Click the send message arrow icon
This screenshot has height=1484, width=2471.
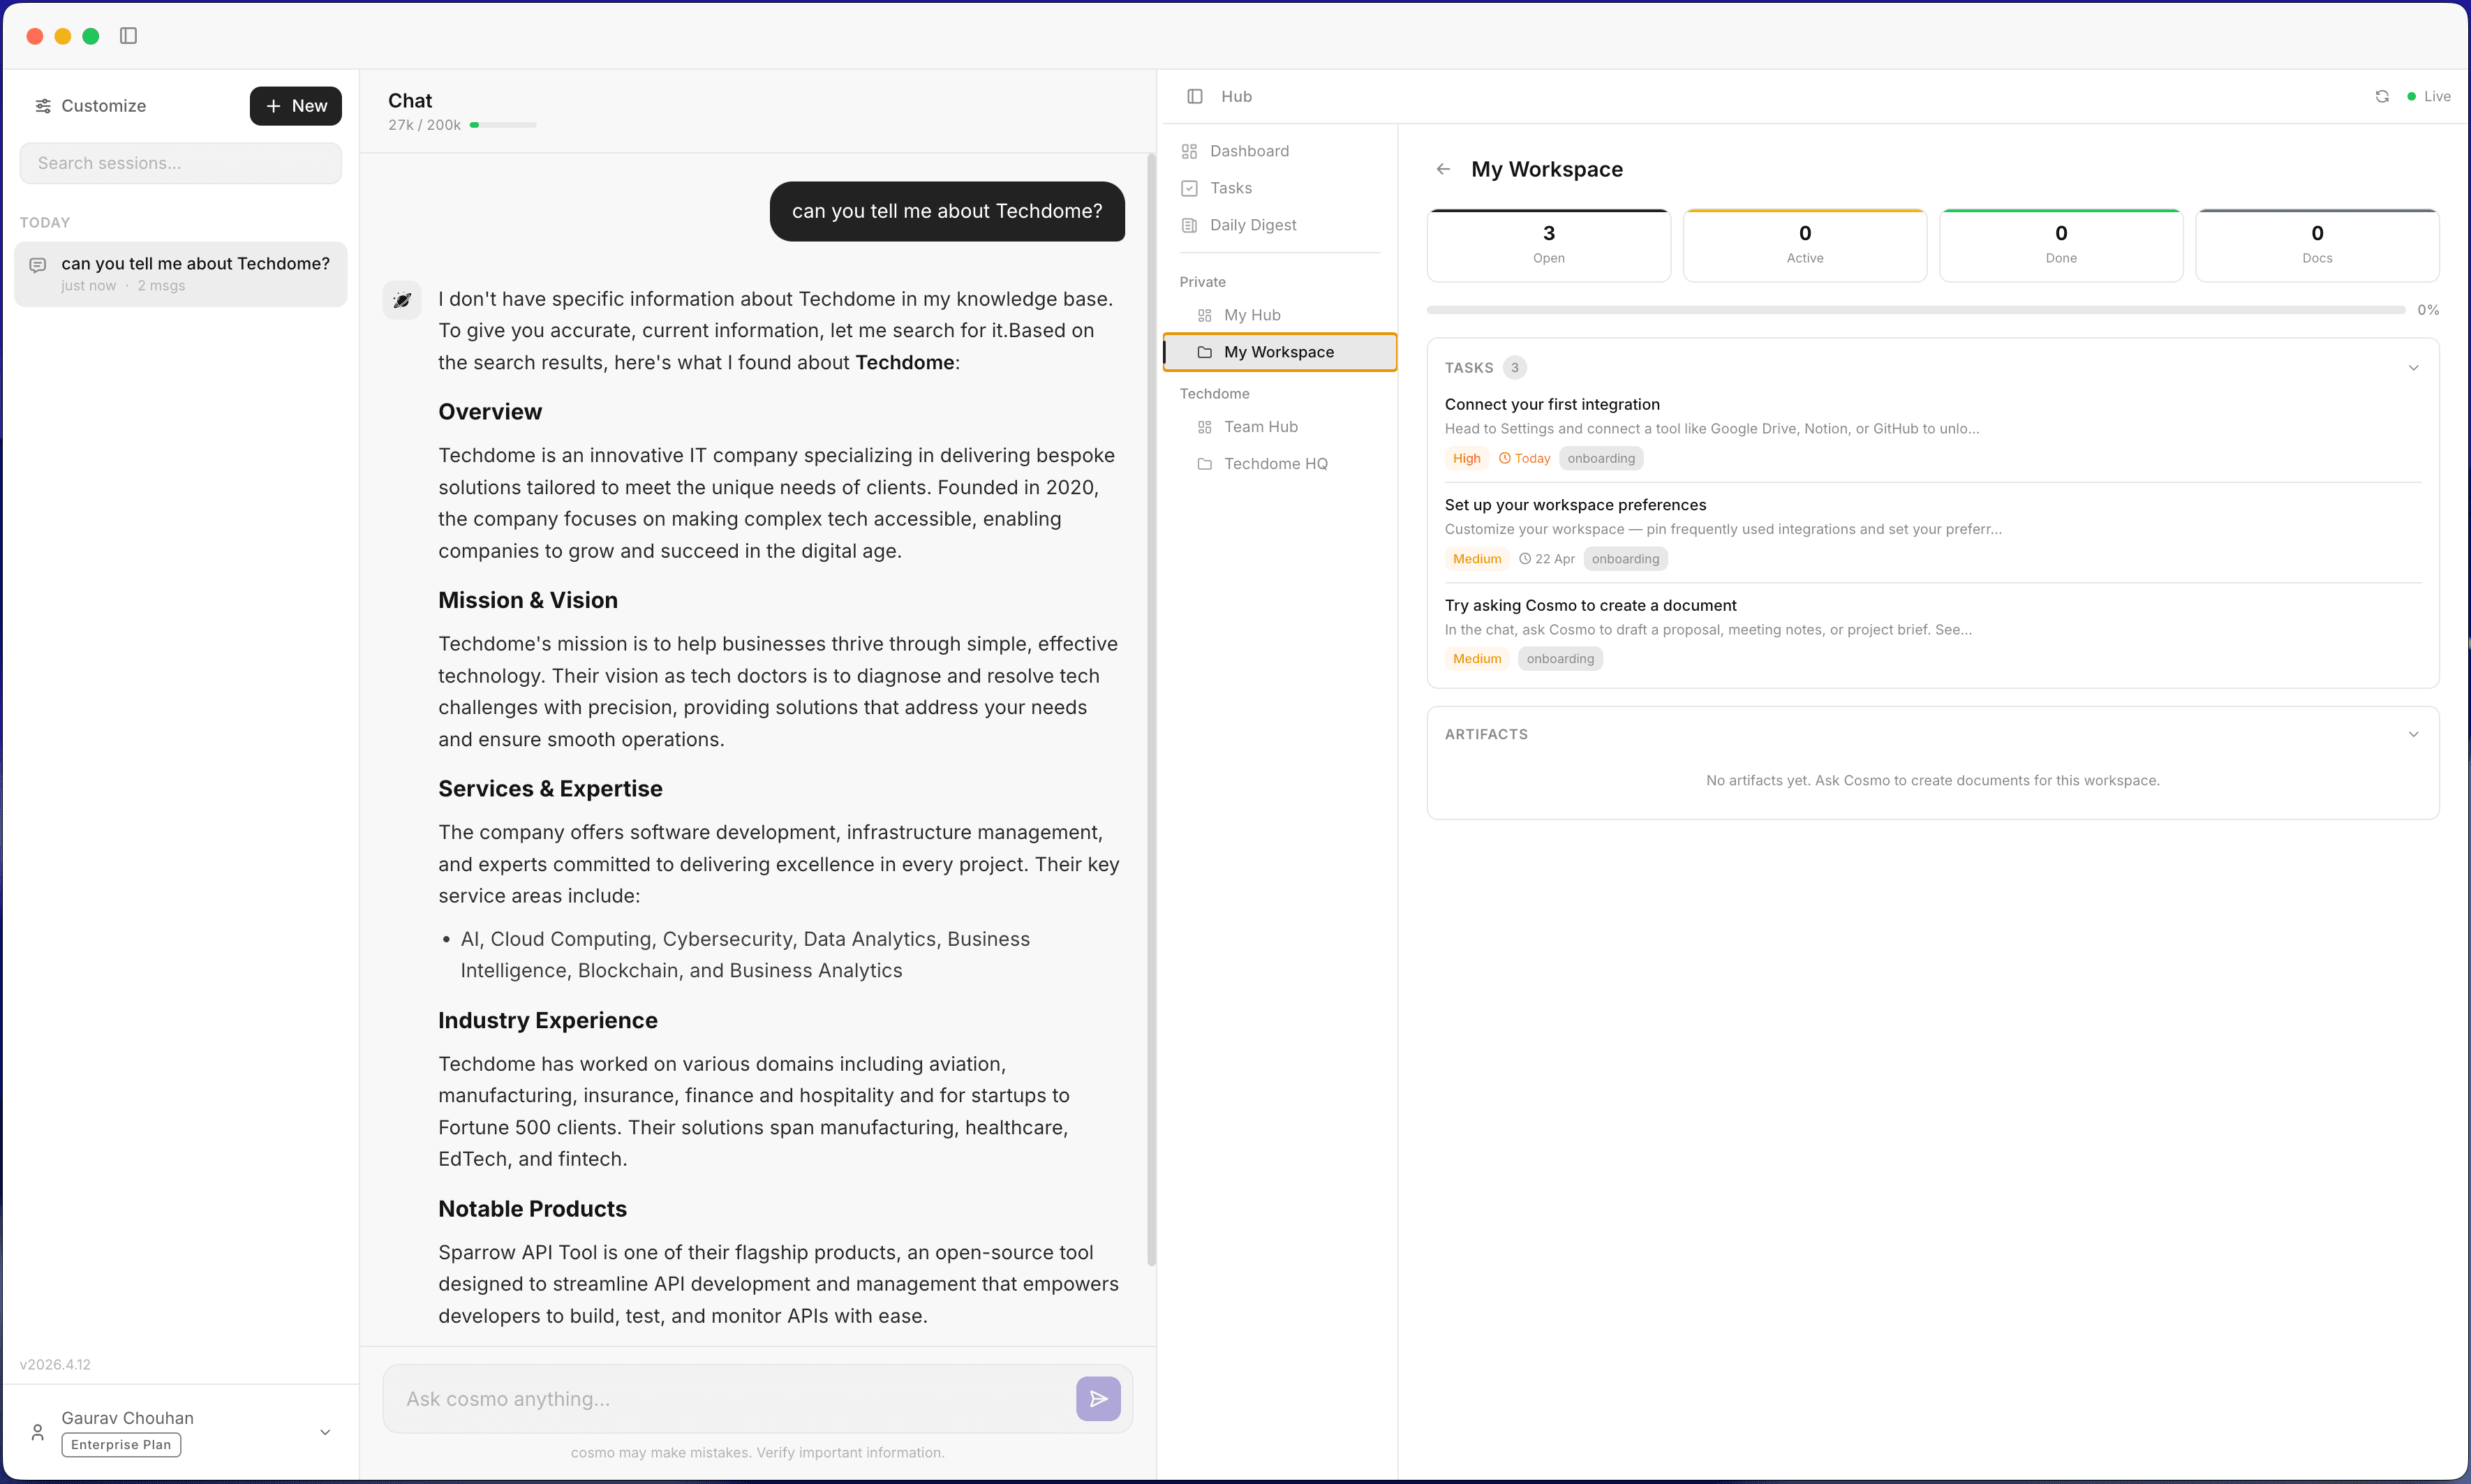[x=1097, y=1398]
